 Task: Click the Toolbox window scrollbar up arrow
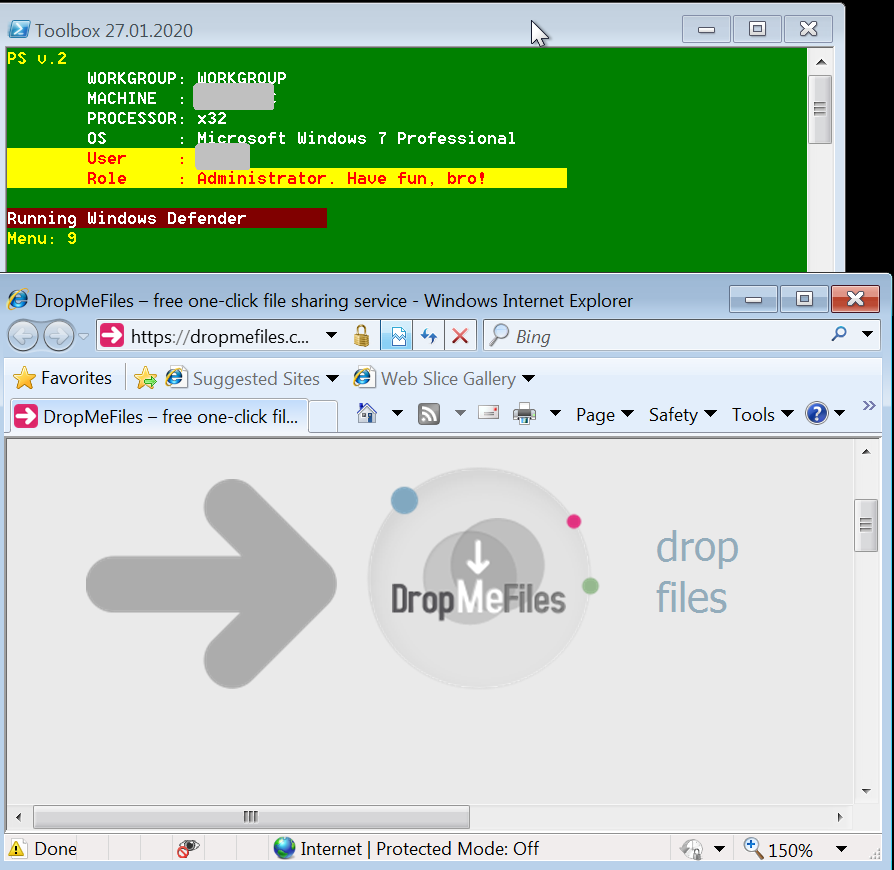821,62
